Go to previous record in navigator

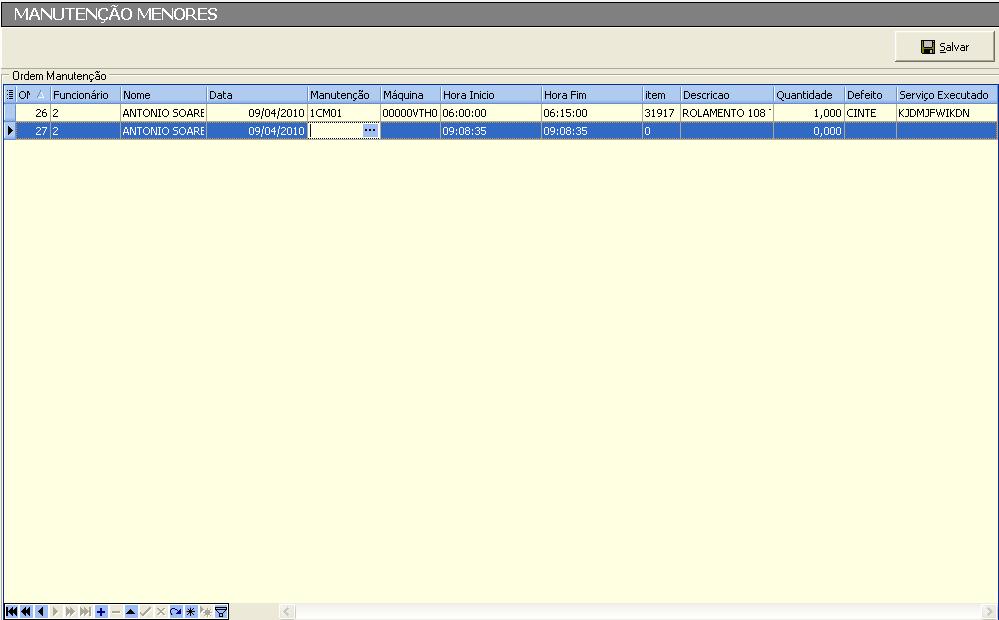point(41,611)
